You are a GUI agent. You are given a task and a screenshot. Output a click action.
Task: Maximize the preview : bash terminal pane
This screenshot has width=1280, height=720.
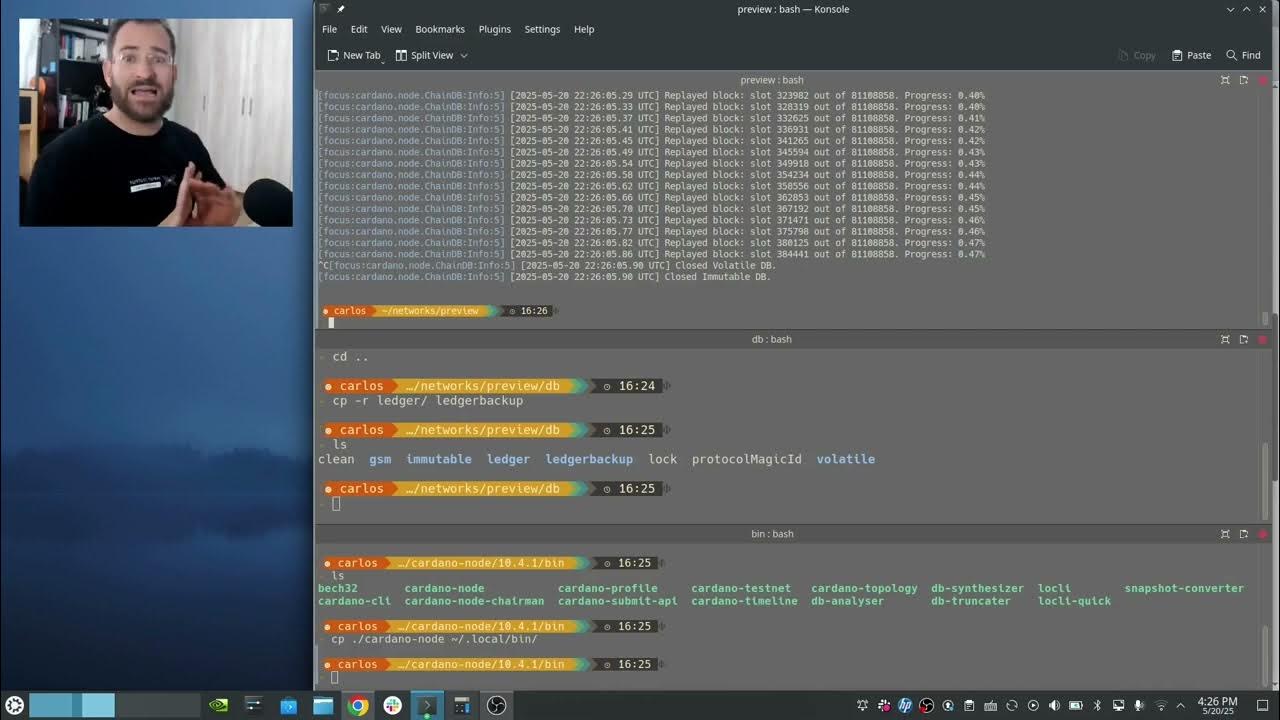[x=1225, y=80]
